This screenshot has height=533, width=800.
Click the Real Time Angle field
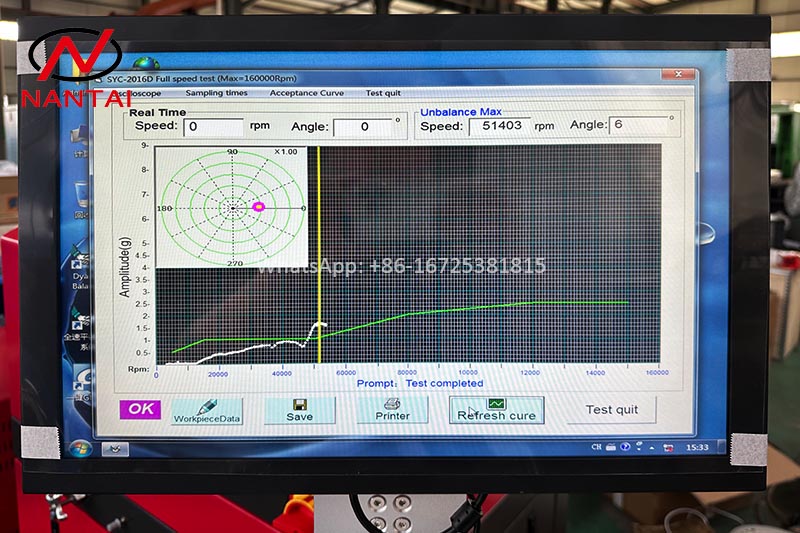coord(363,127)
